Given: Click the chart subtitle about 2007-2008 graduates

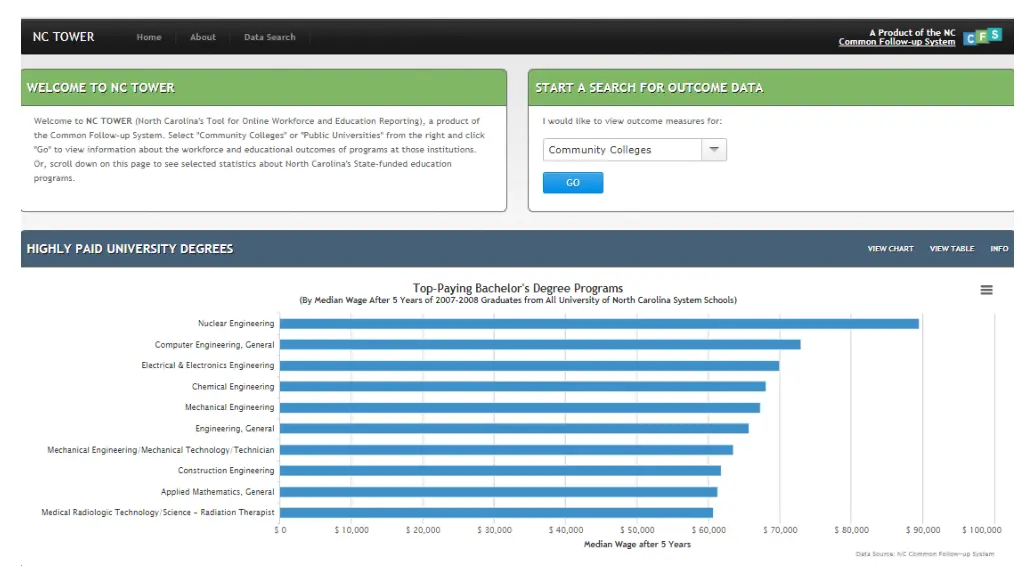Looking at the screenshot, I should click(518, 300).
